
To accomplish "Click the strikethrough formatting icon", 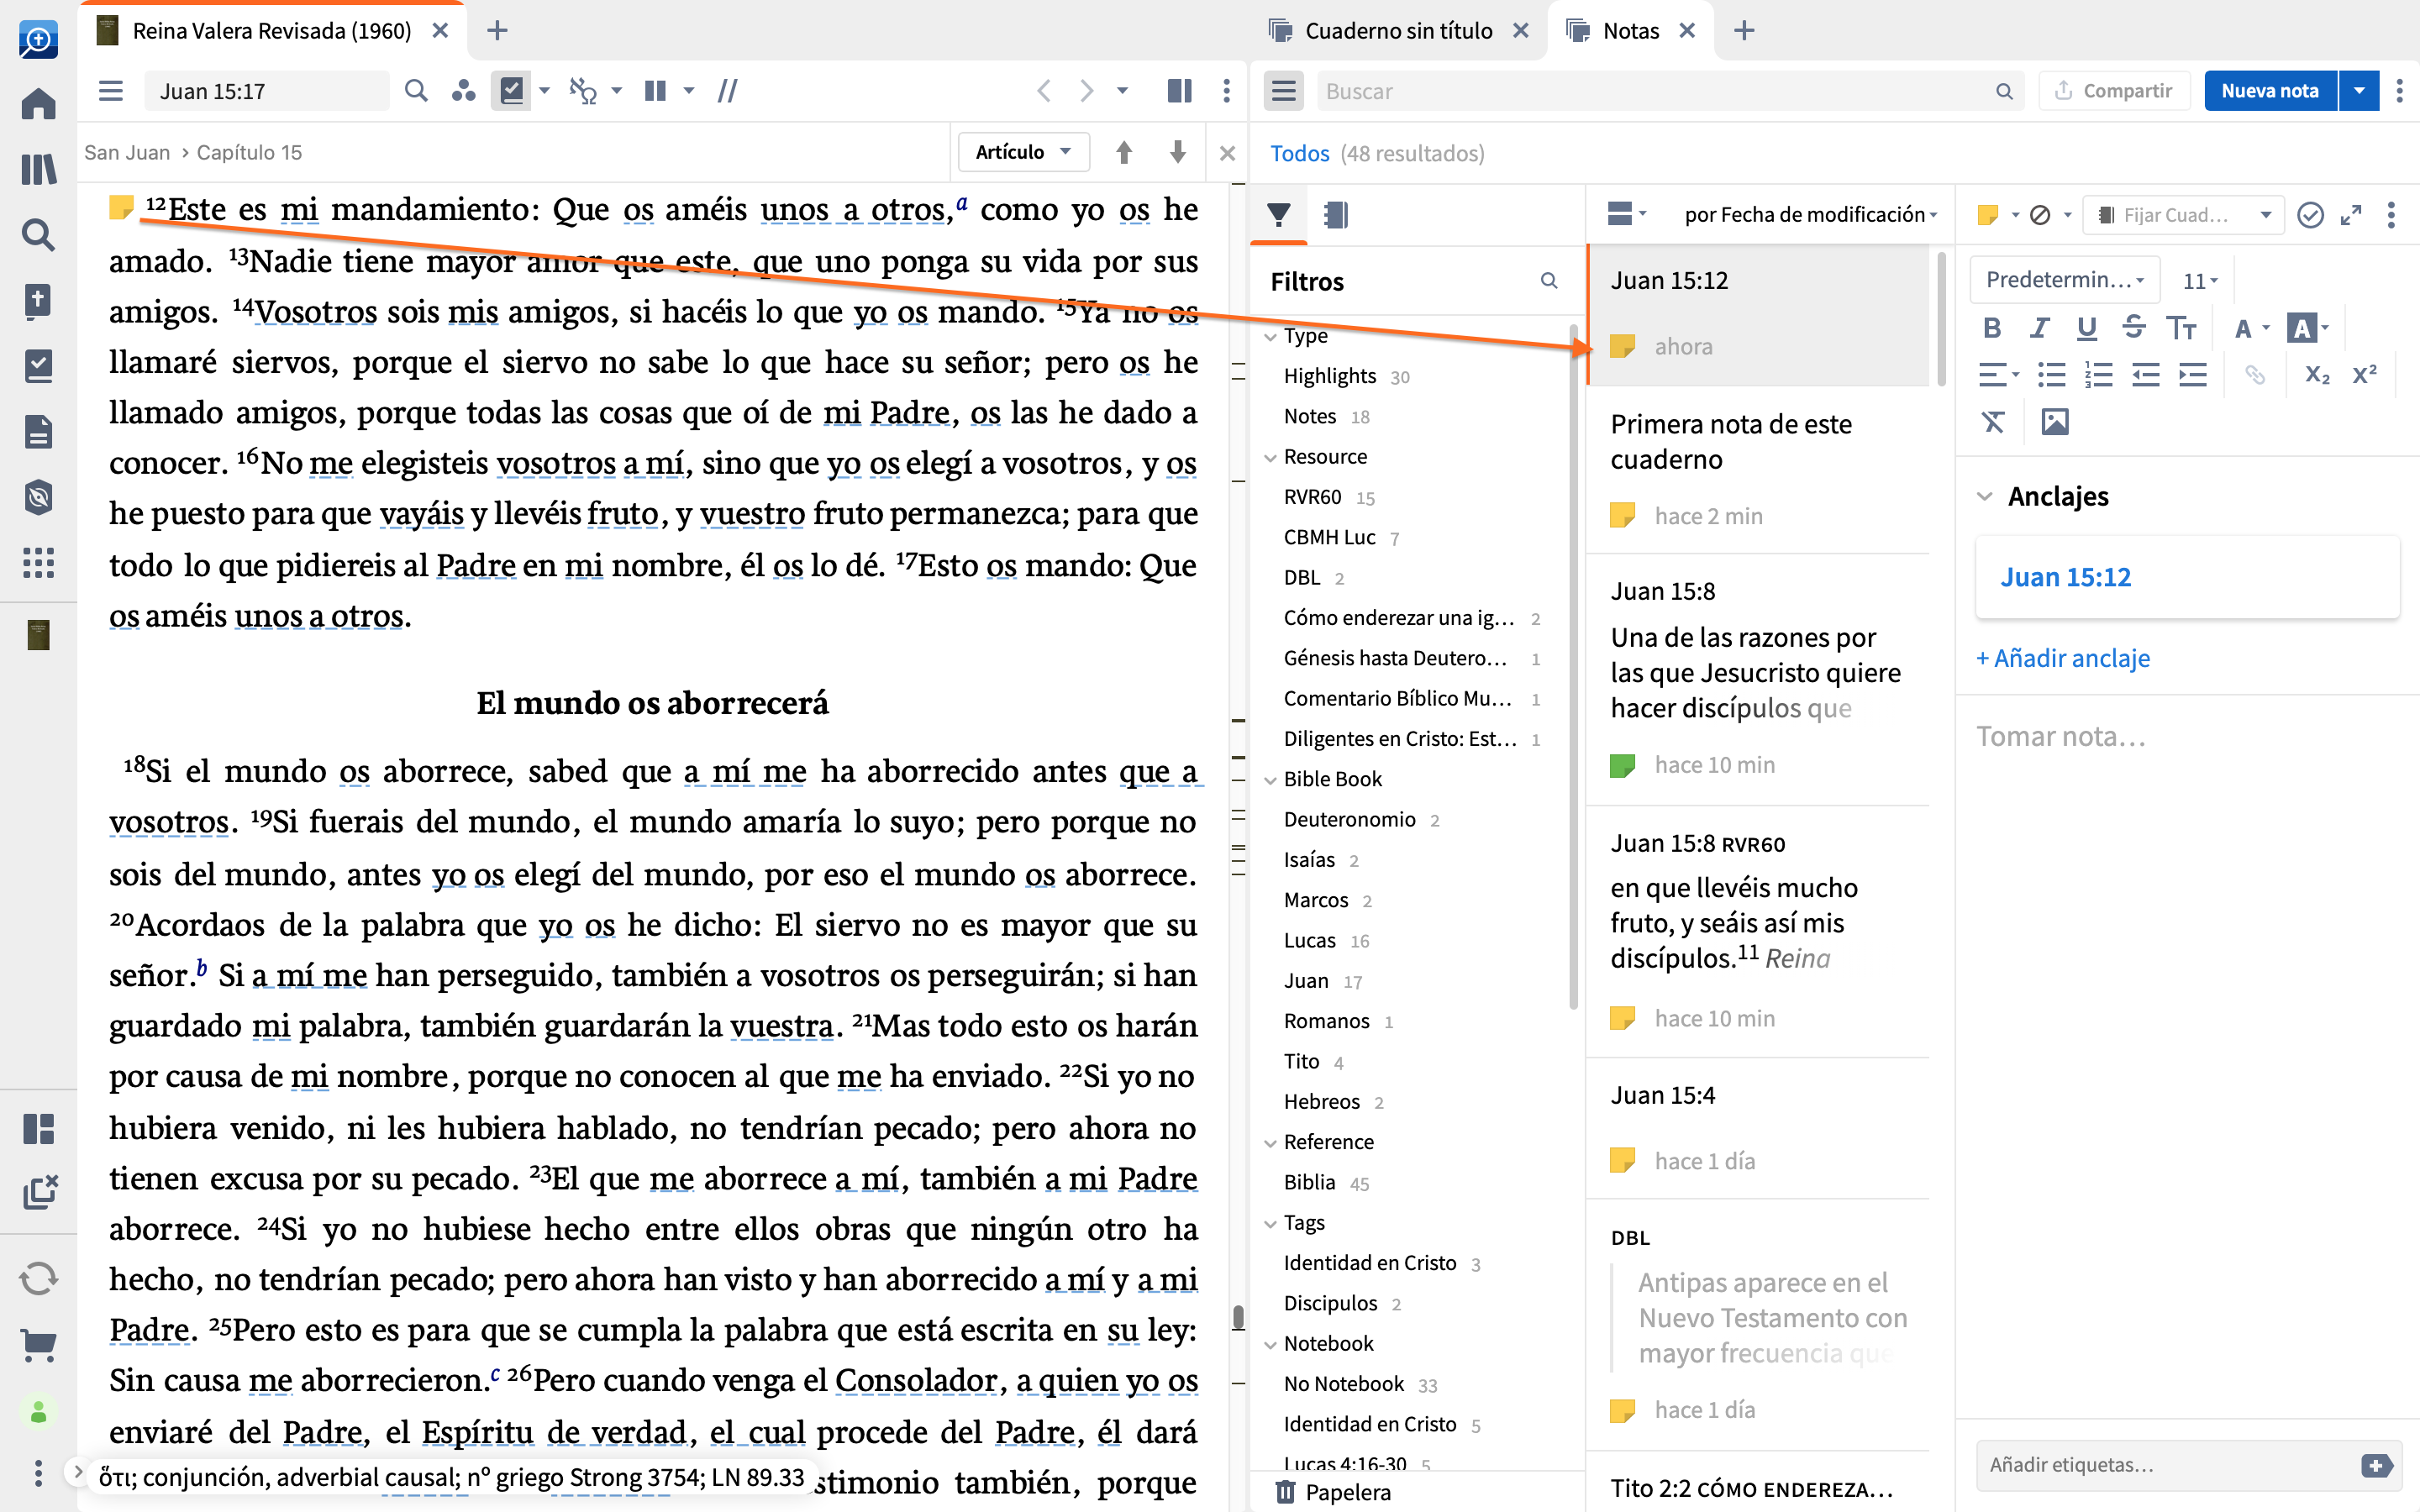I will (x=2134, y=328).
